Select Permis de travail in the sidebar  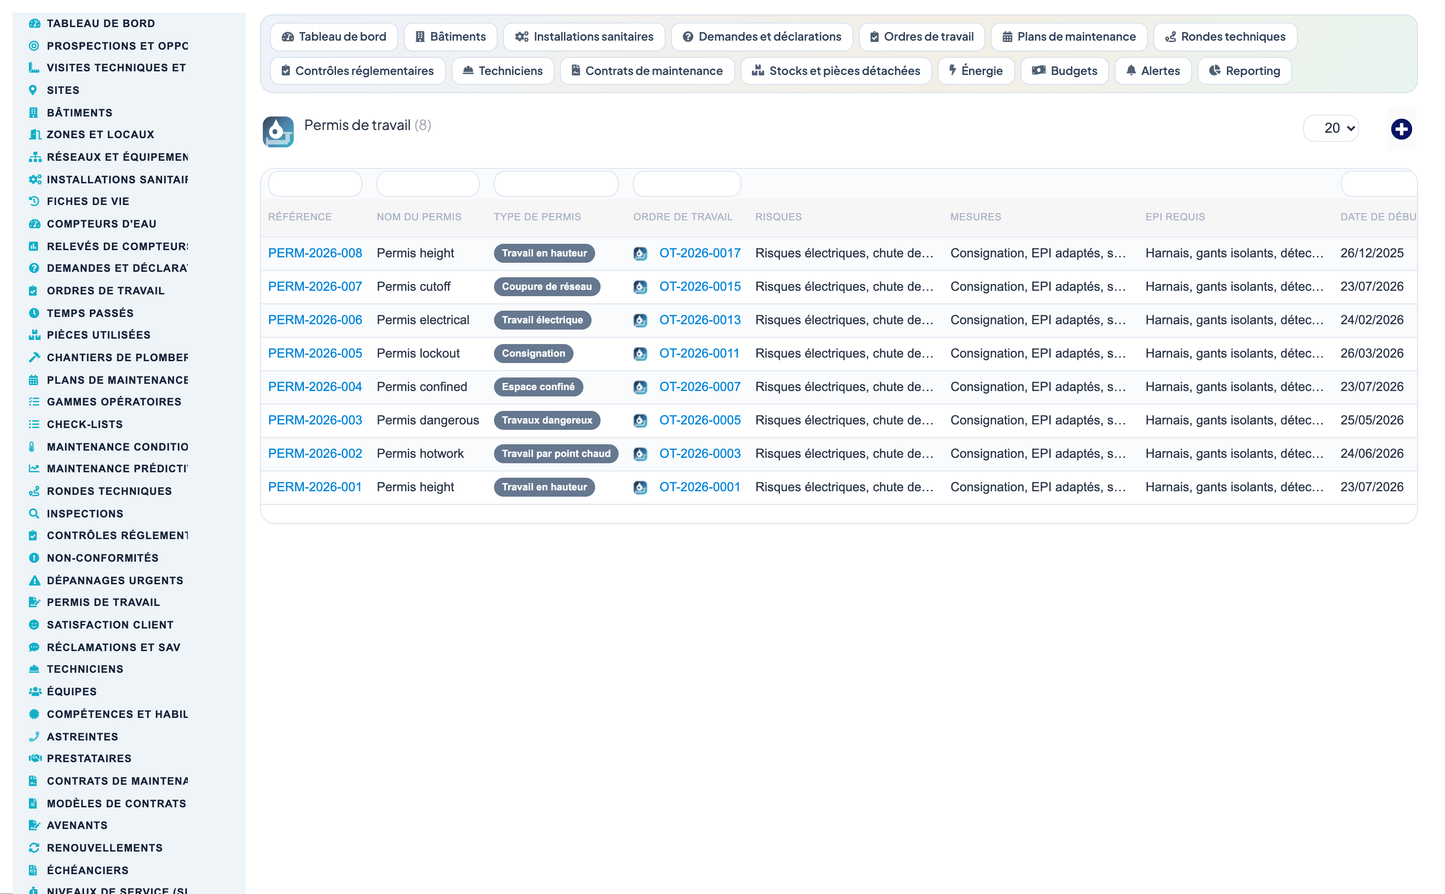103,602
